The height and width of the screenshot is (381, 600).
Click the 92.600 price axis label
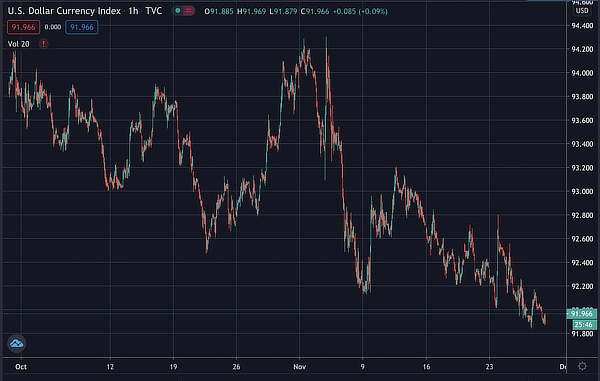(x=582, y=239)
